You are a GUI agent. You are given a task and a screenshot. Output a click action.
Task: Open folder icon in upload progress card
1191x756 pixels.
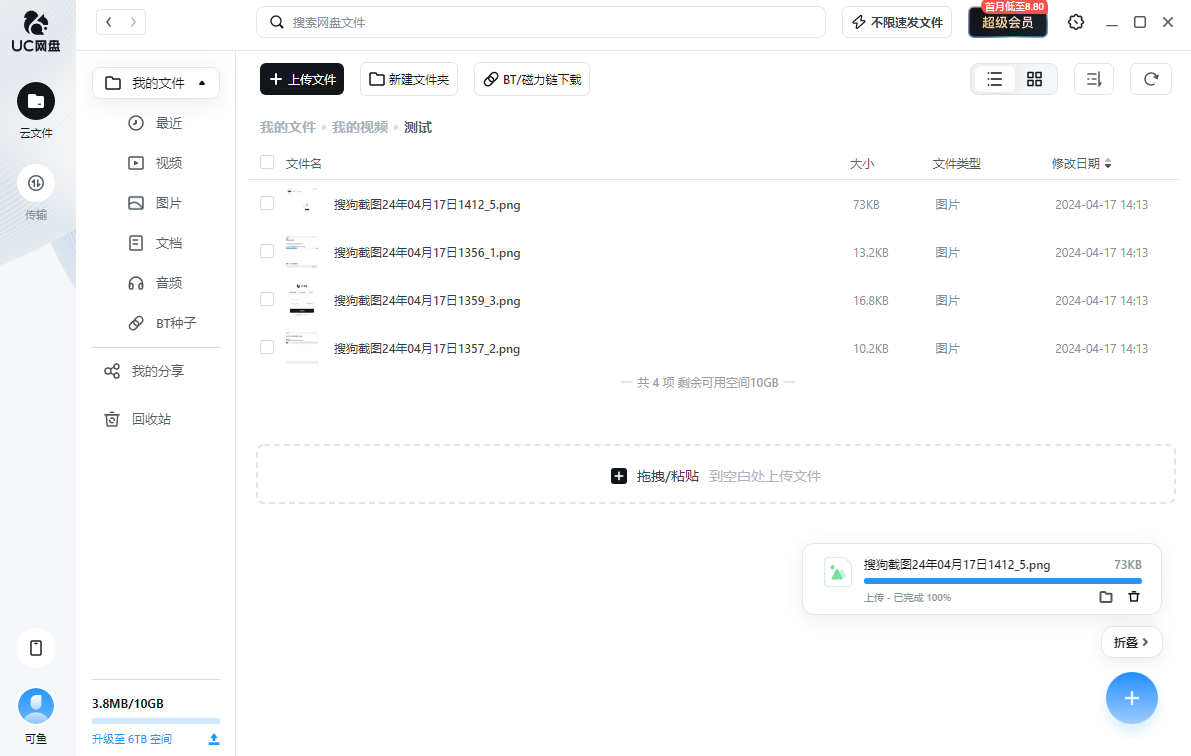[1106, 597]
